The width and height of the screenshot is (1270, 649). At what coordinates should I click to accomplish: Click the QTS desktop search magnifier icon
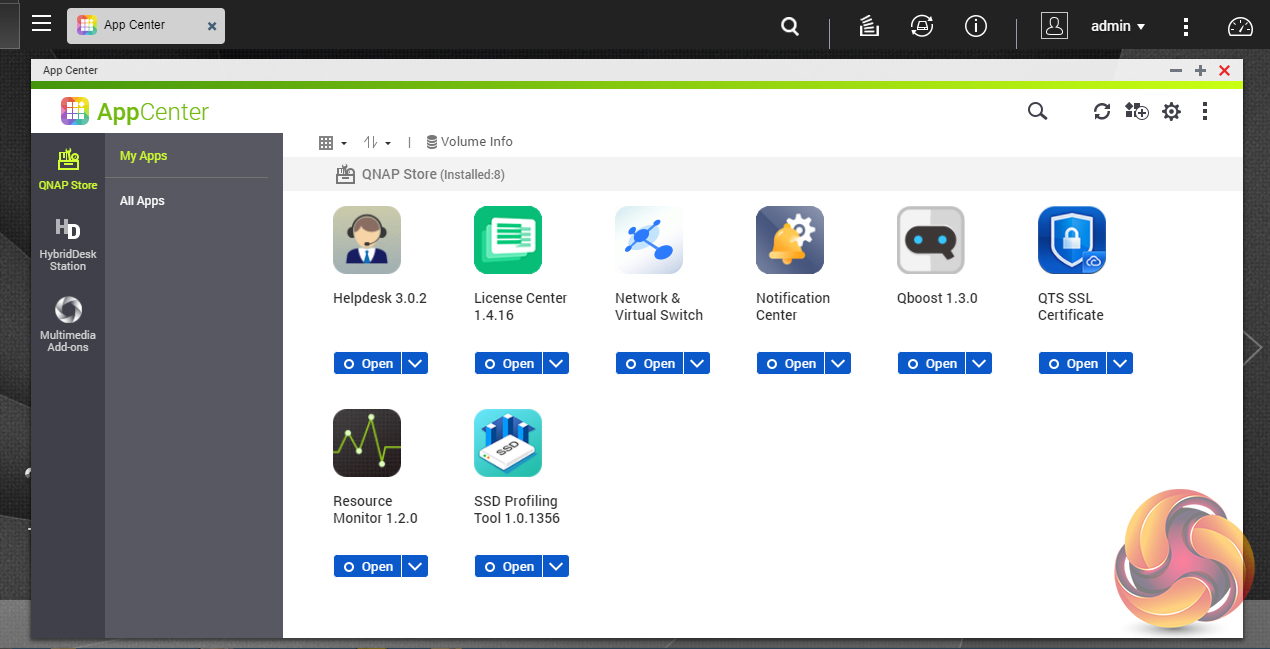click(x=790, y=27)
